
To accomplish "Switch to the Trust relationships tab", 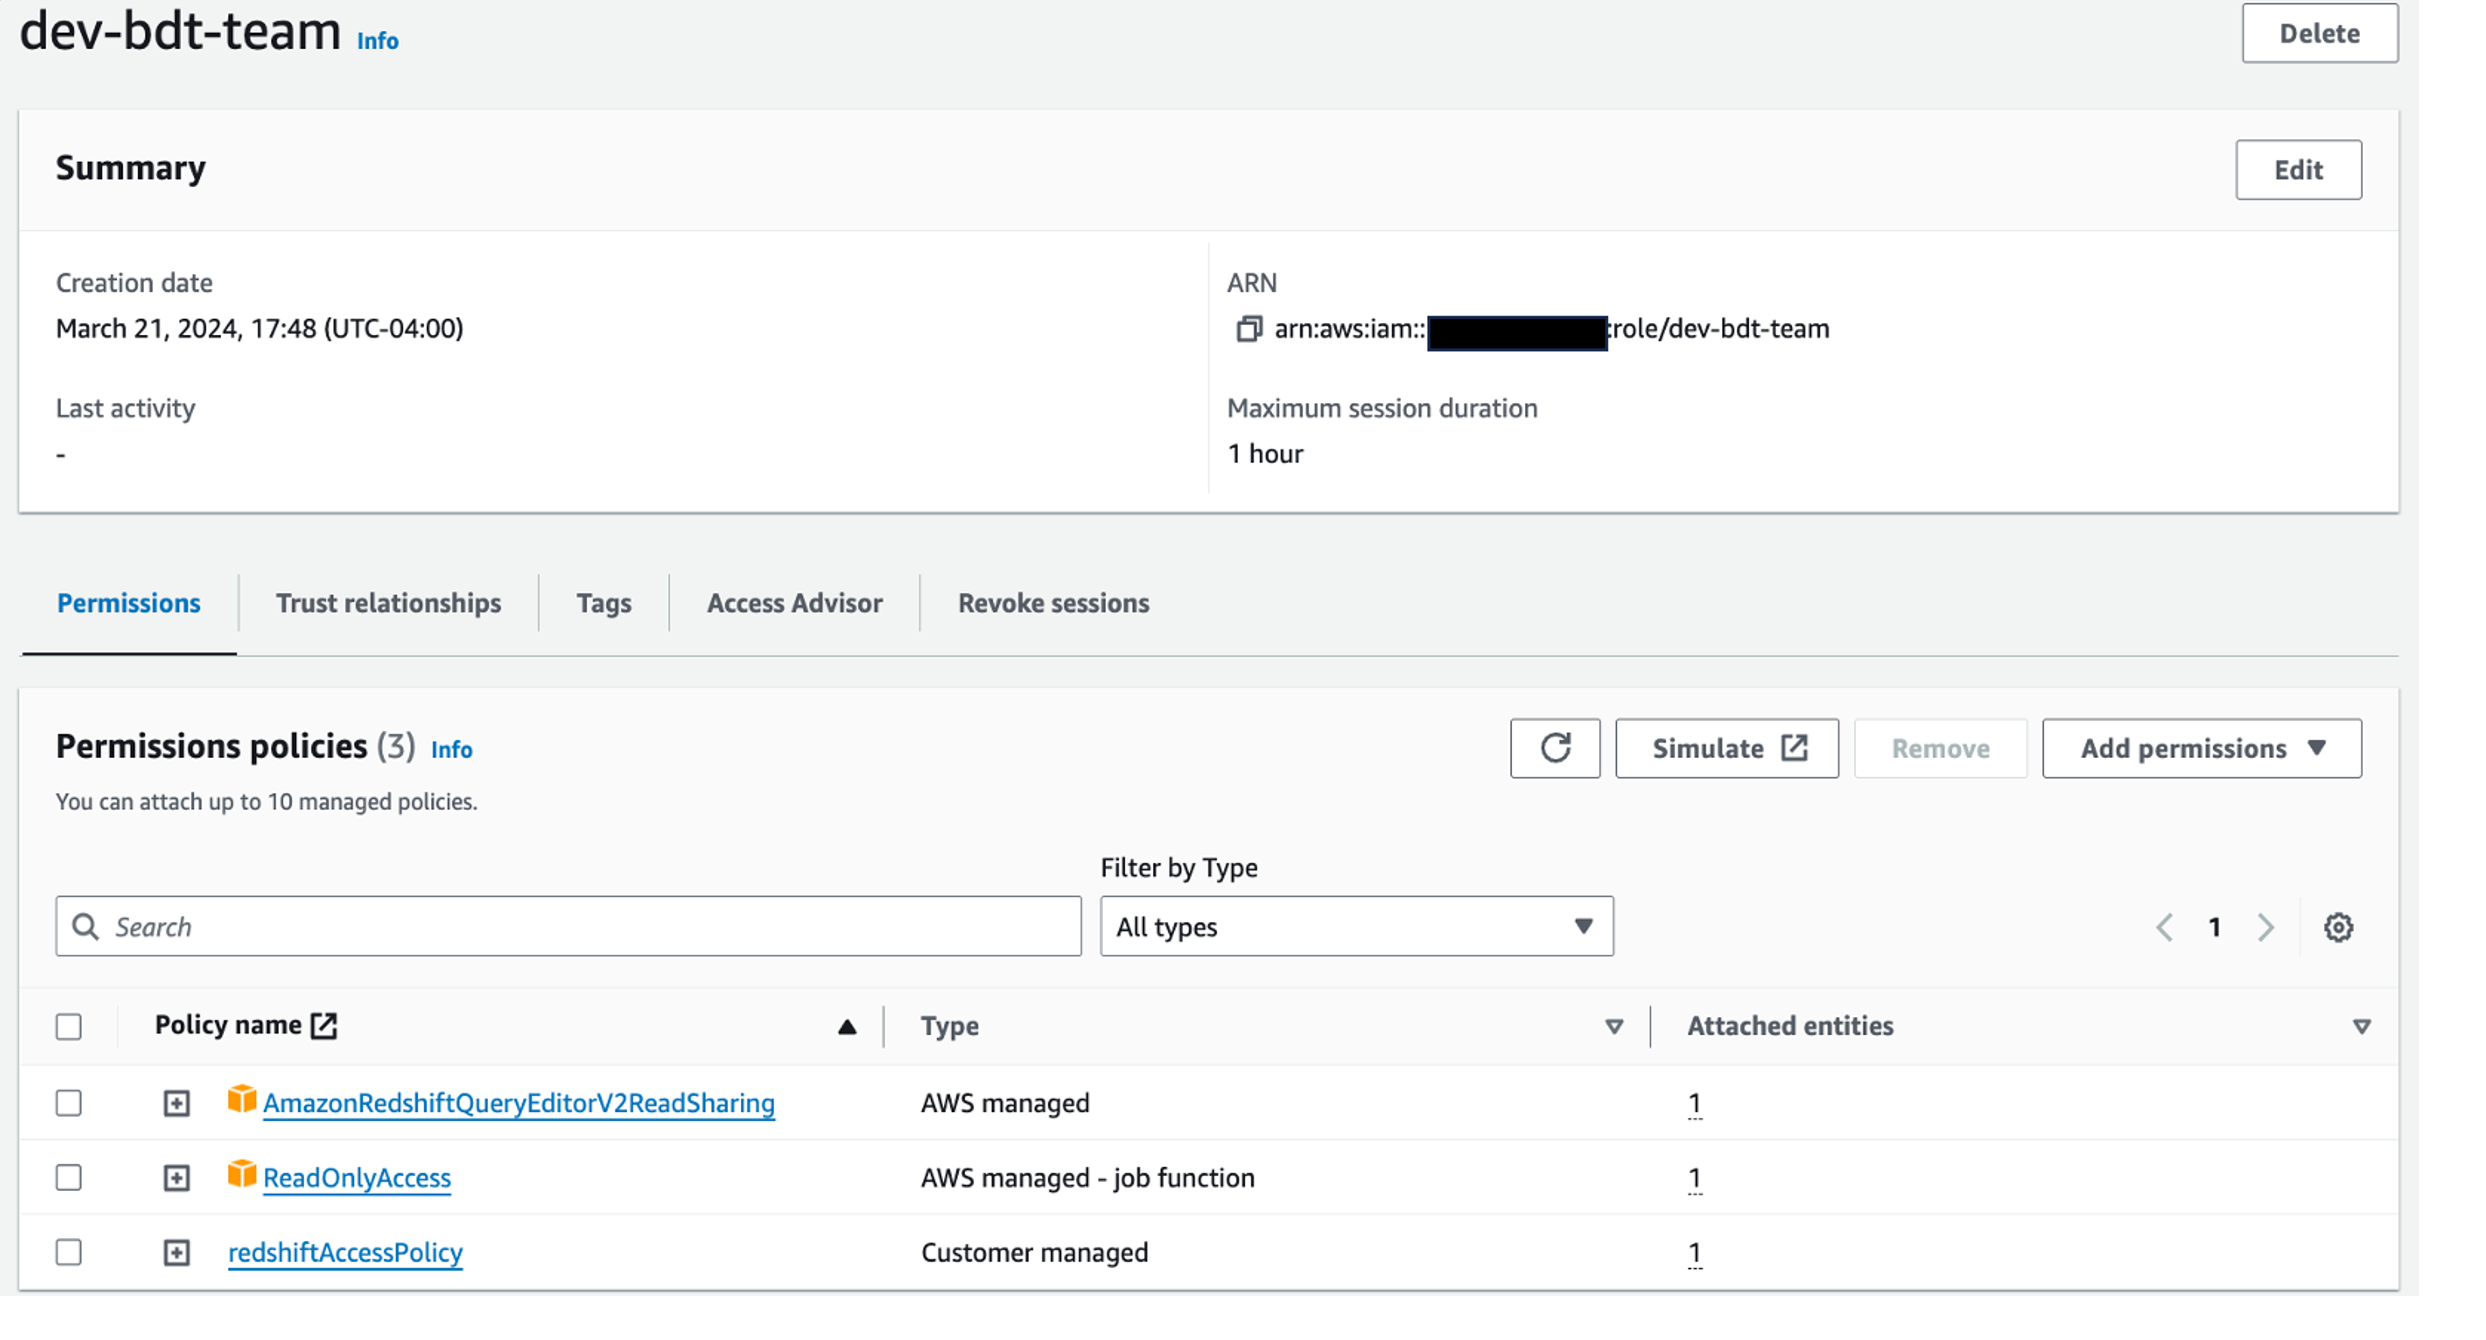I will pos(389,602).
